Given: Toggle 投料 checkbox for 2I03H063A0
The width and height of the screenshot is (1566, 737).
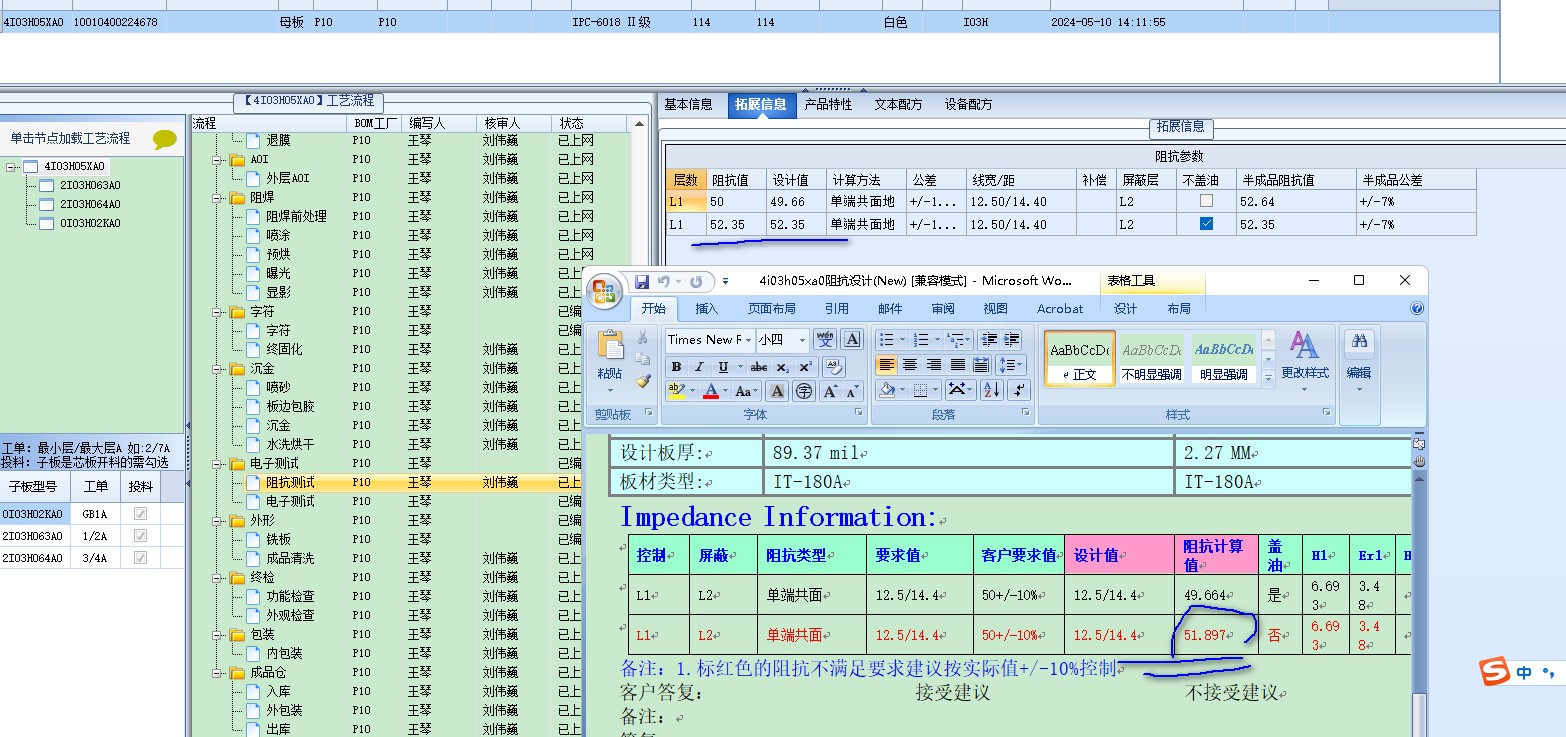Looking at the screenshot, I should point(140,535).
